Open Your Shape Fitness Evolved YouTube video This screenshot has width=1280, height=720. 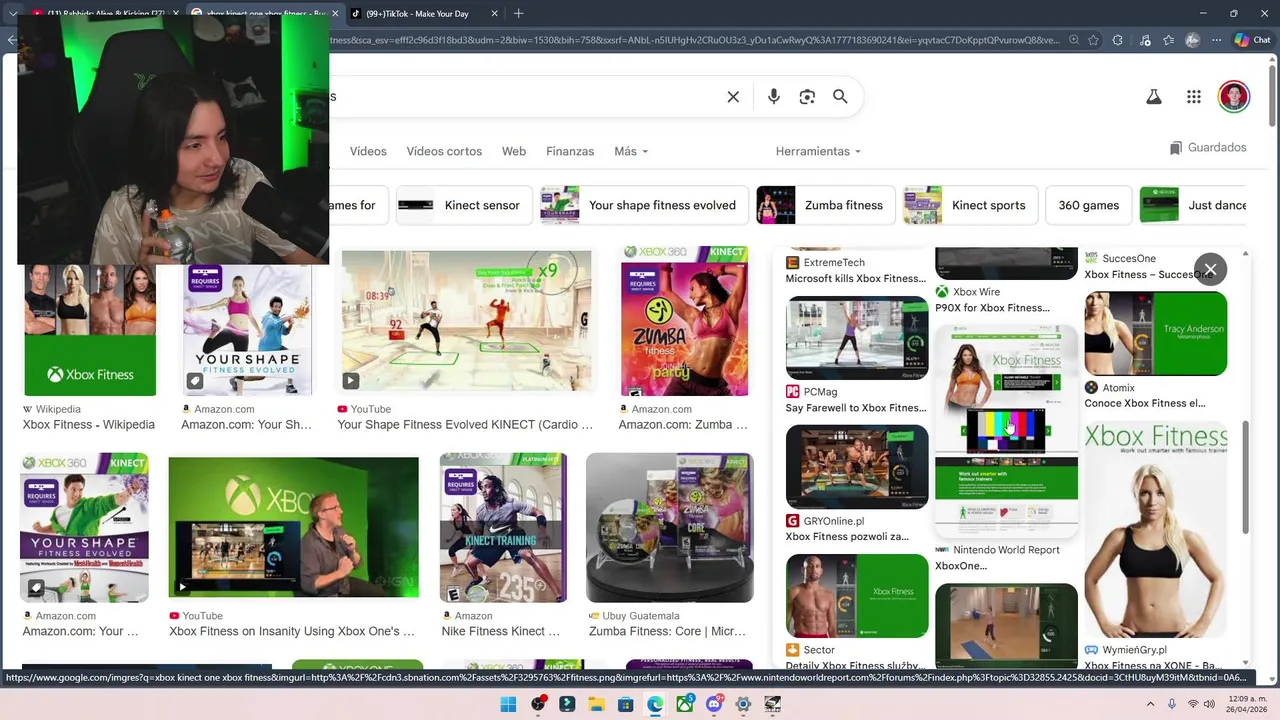tap(467, 322)
